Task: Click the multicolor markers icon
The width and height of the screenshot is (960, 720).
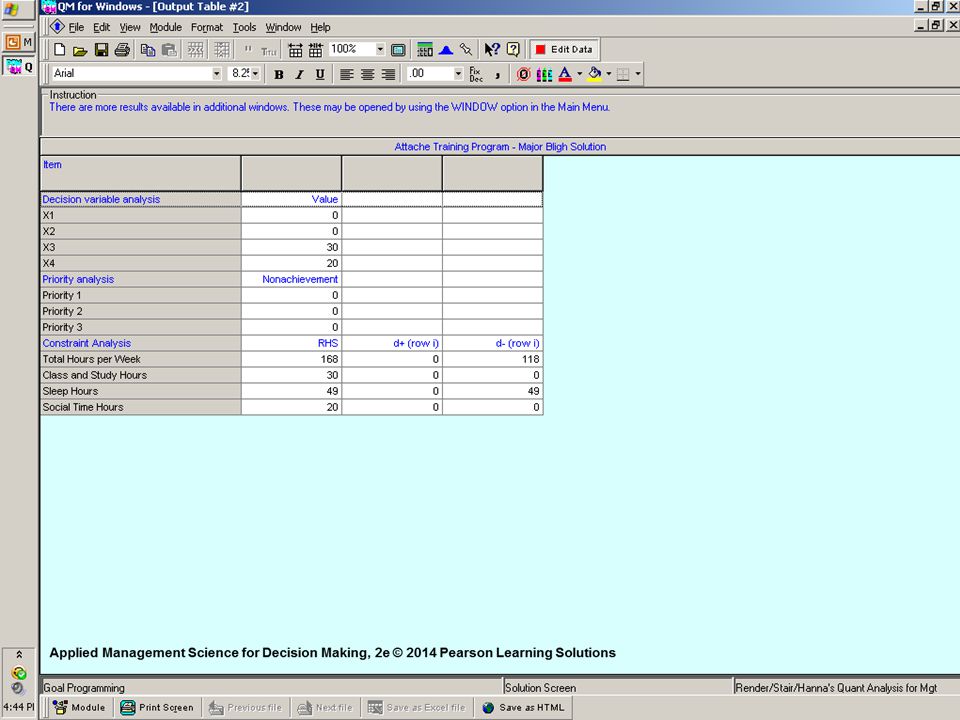Action: pos(544,75)
